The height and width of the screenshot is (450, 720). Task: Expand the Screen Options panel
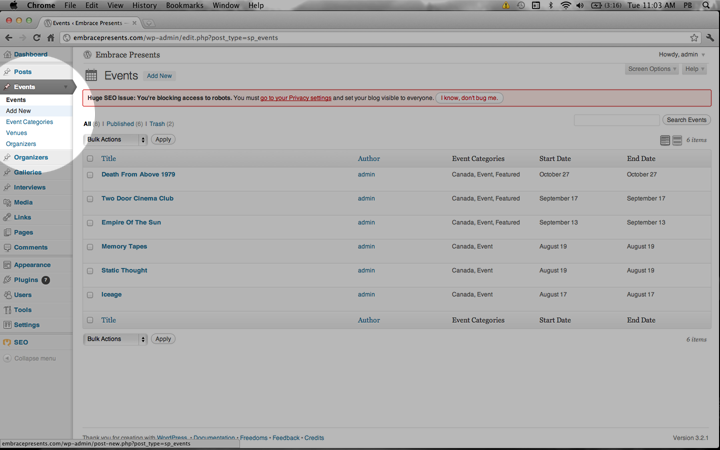coord(651,69)
